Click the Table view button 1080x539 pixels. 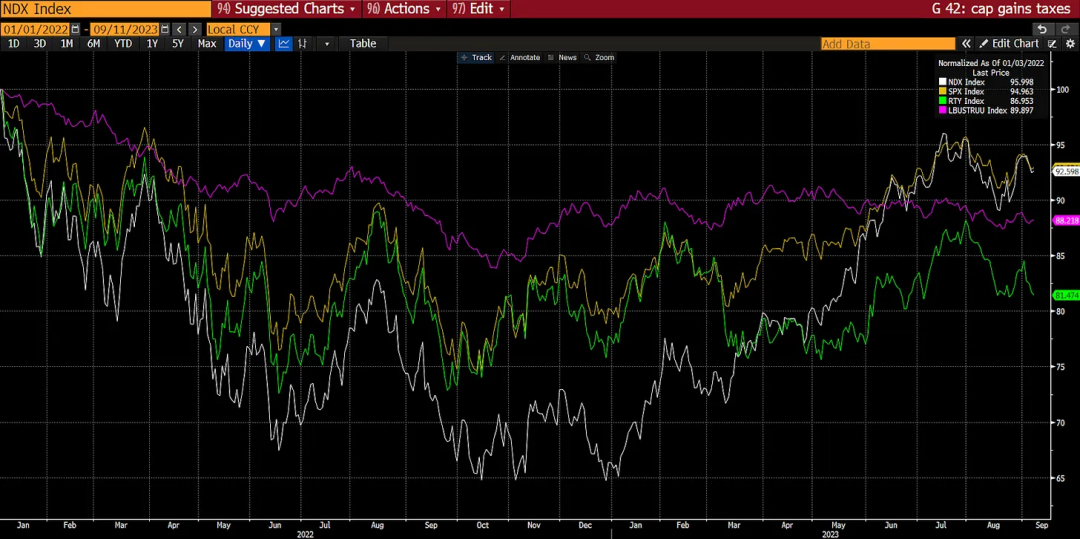coord(363,44)
